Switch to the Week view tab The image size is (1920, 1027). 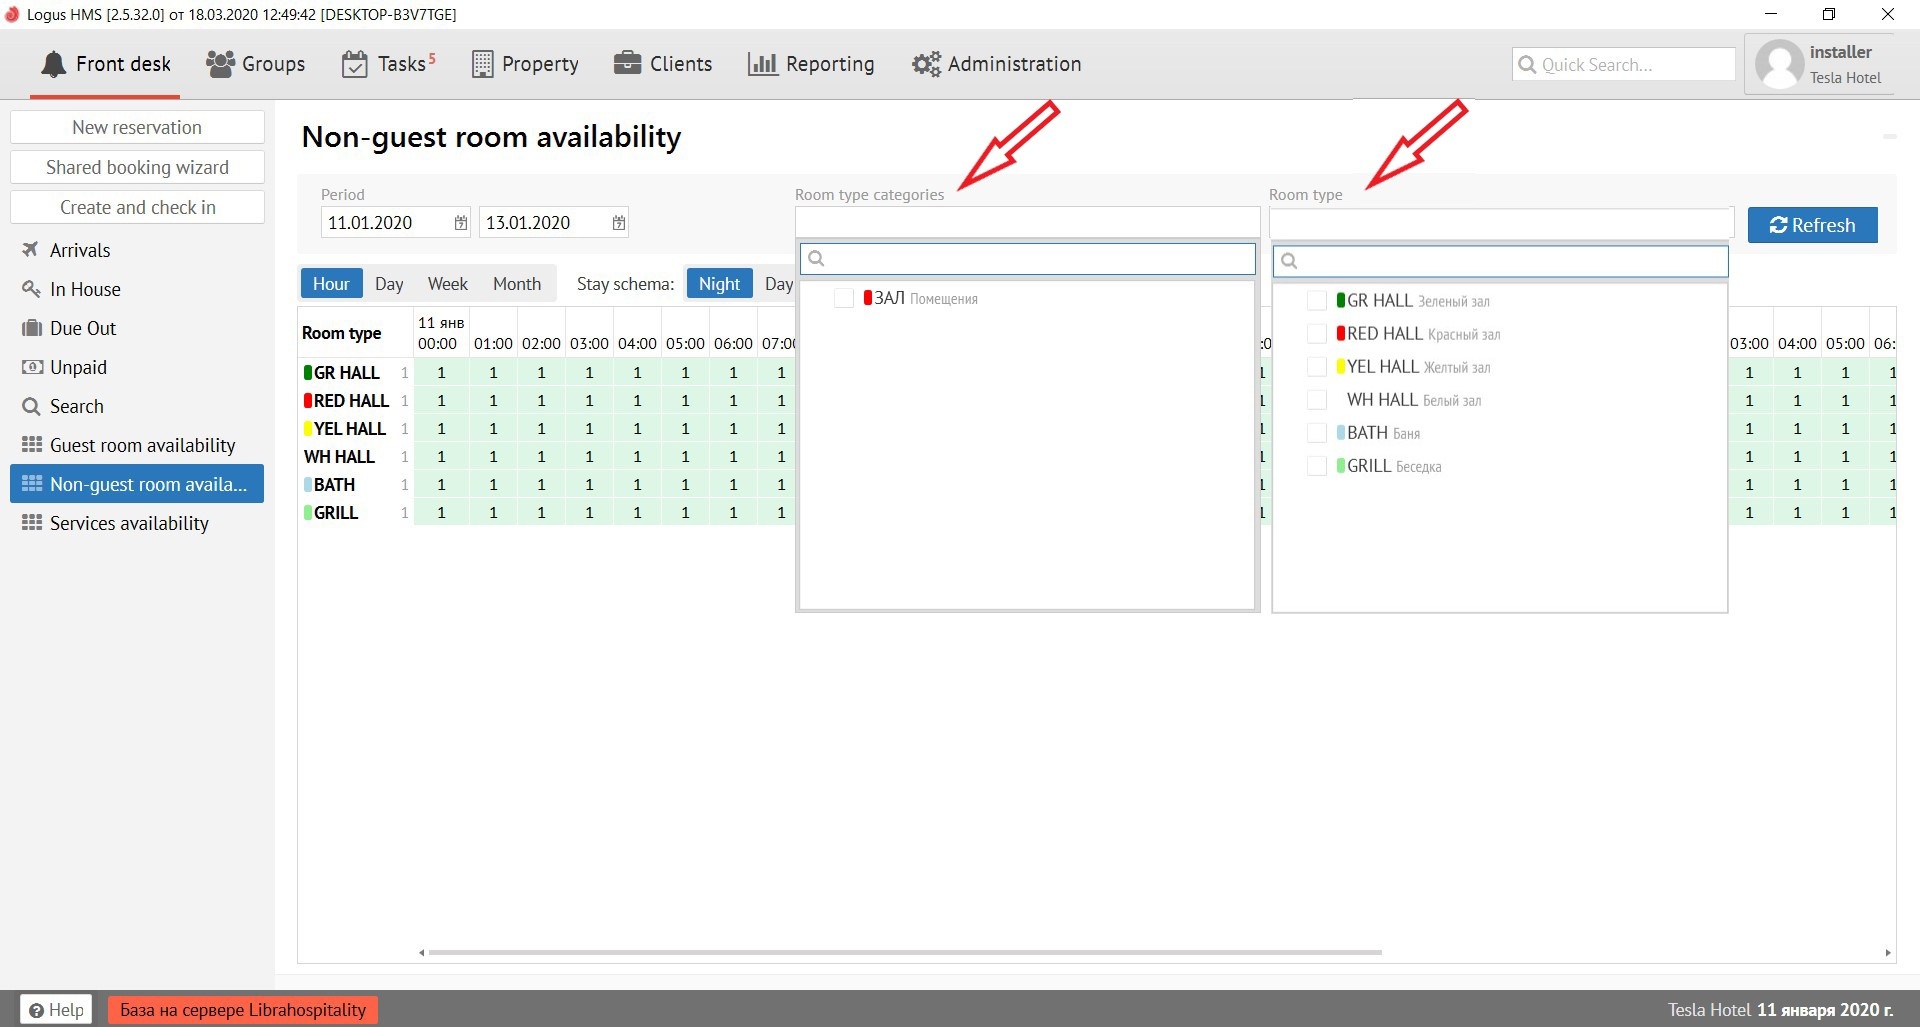tap(447, 283)
